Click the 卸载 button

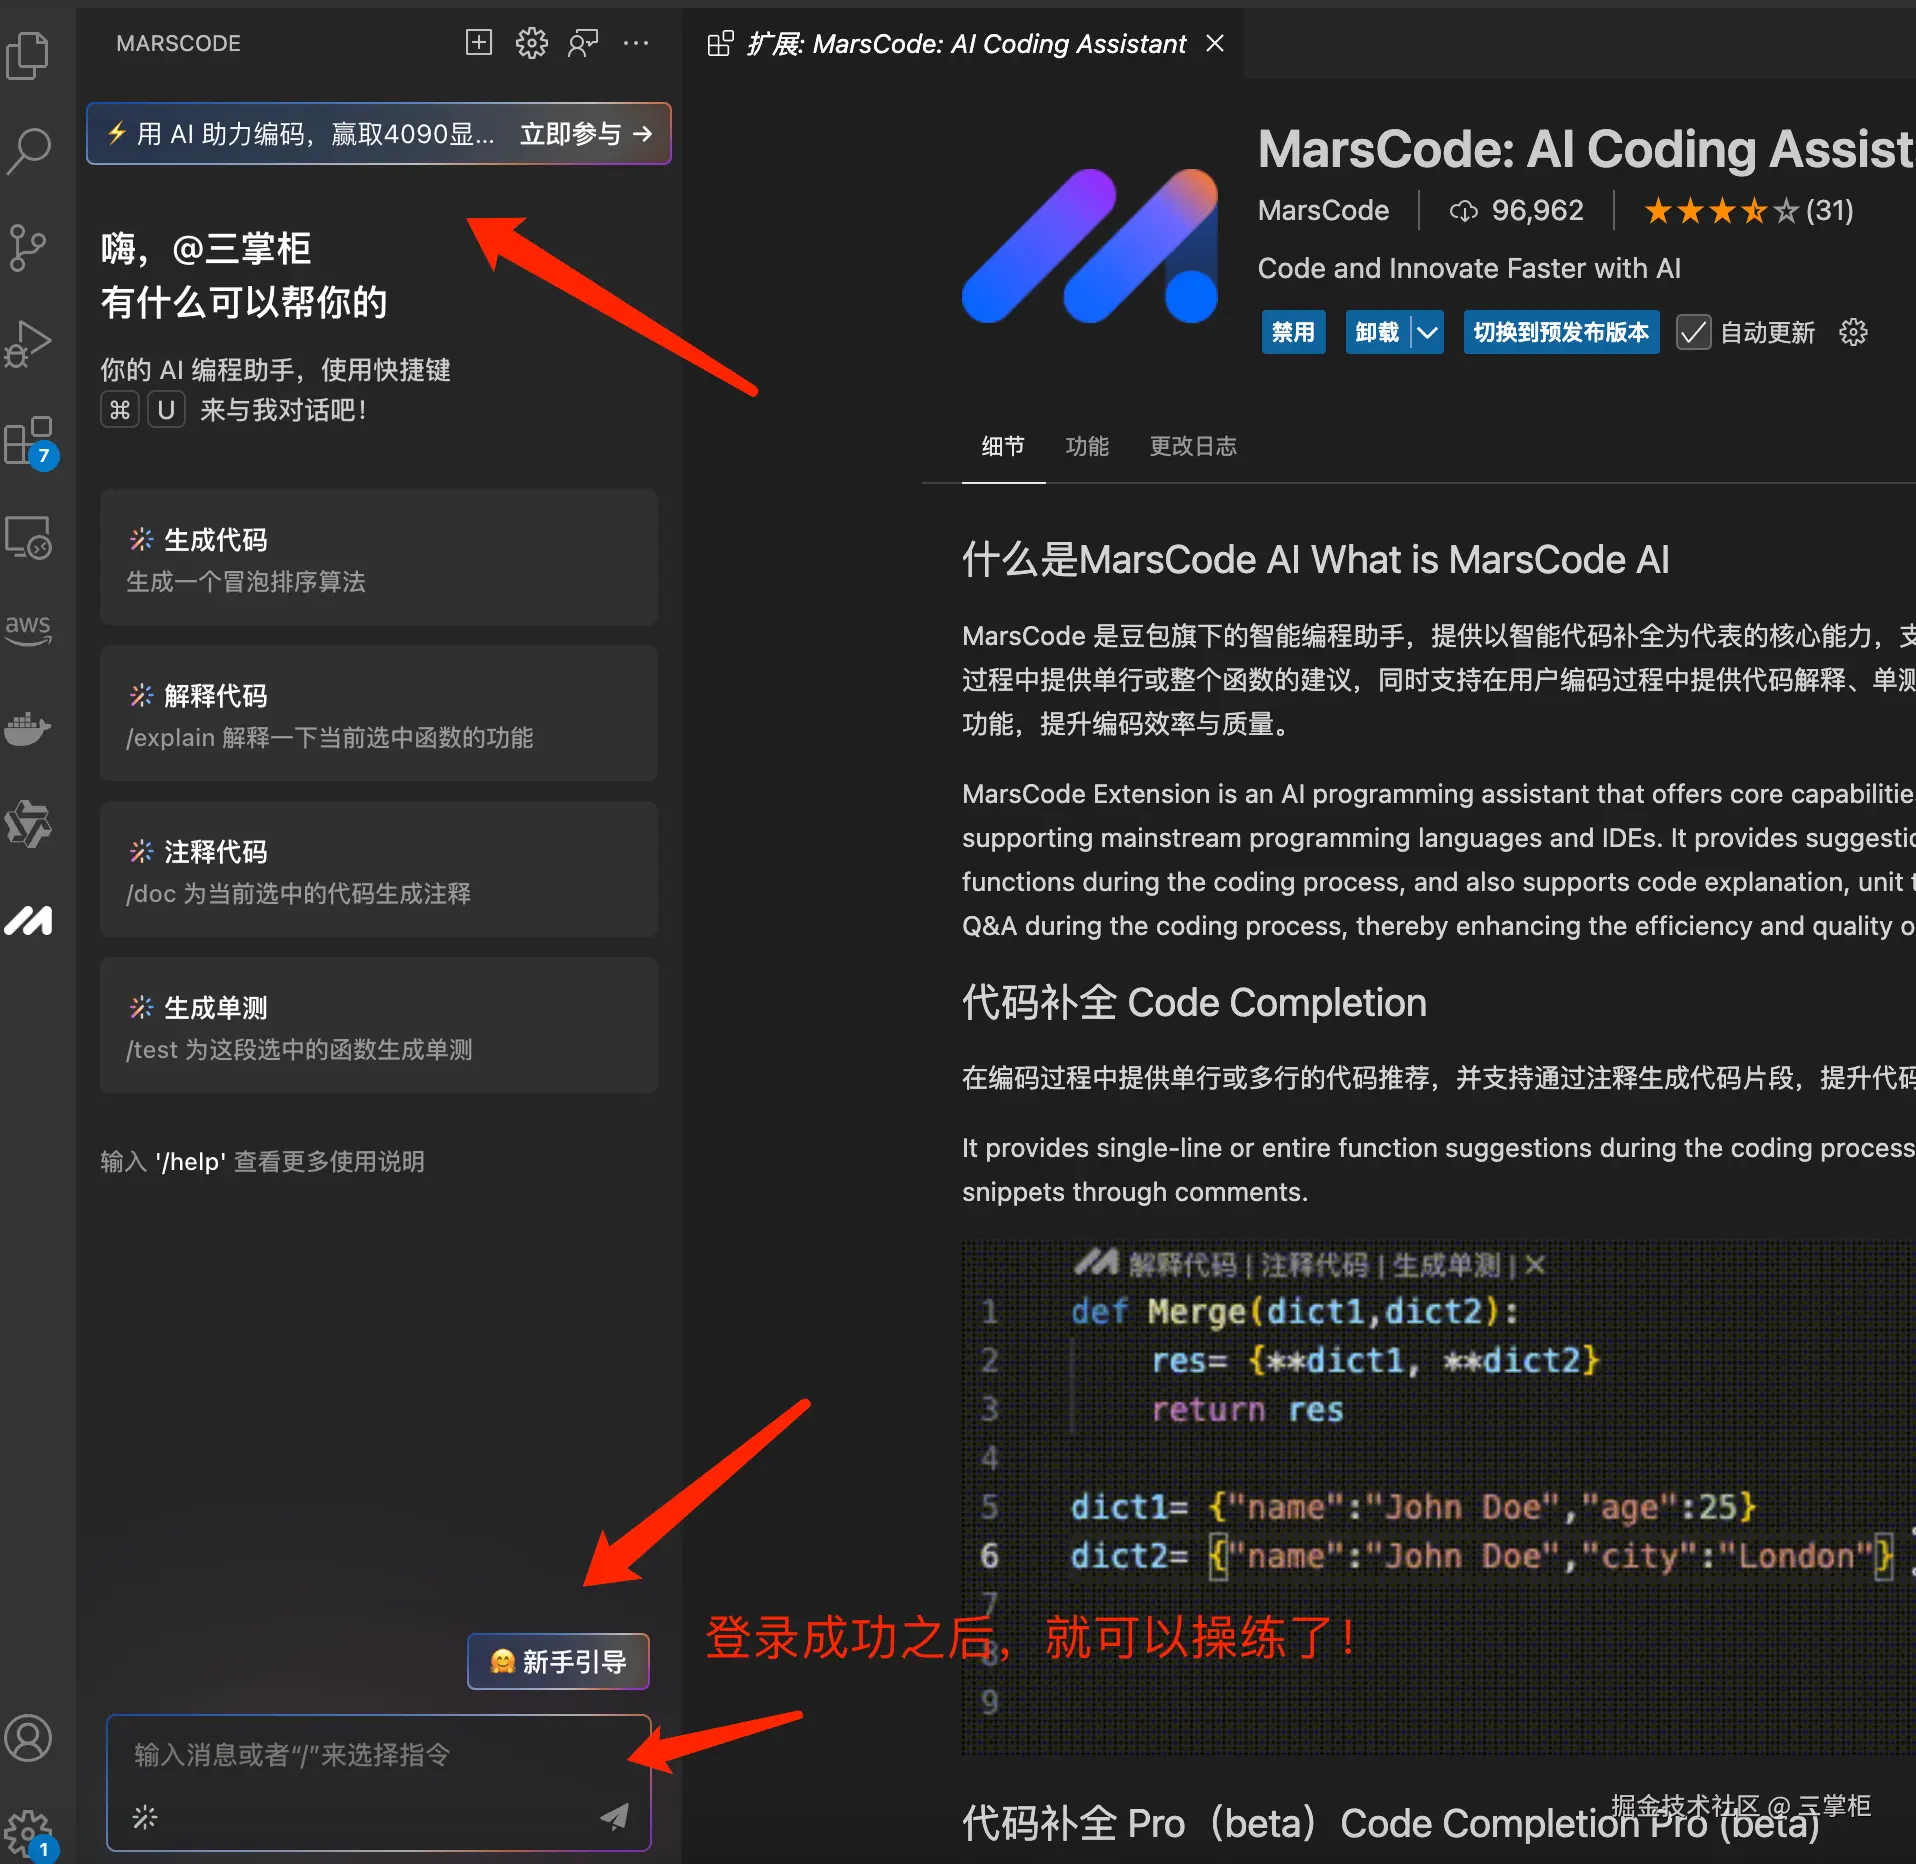pyautogui.click(x=1377, y=332)
